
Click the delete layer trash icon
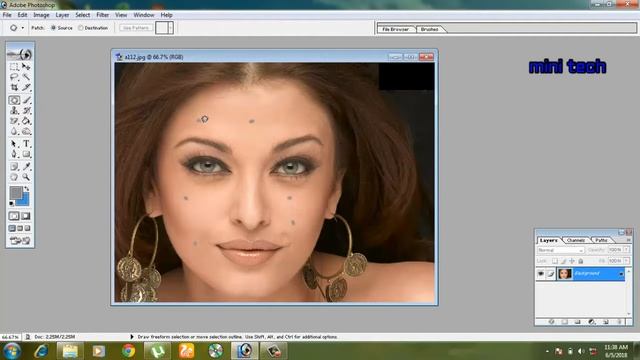pyautogui.click(x=620, y=322)
